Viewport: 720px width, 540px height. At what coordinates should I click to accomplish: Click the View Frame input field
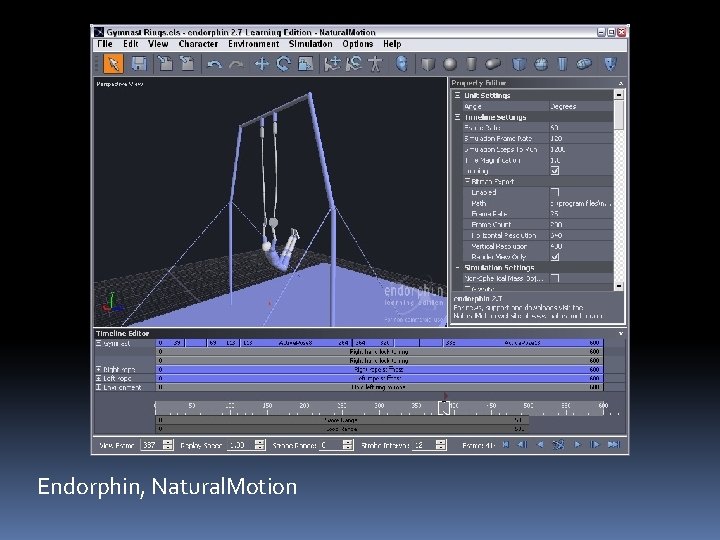tap(151, 444)
